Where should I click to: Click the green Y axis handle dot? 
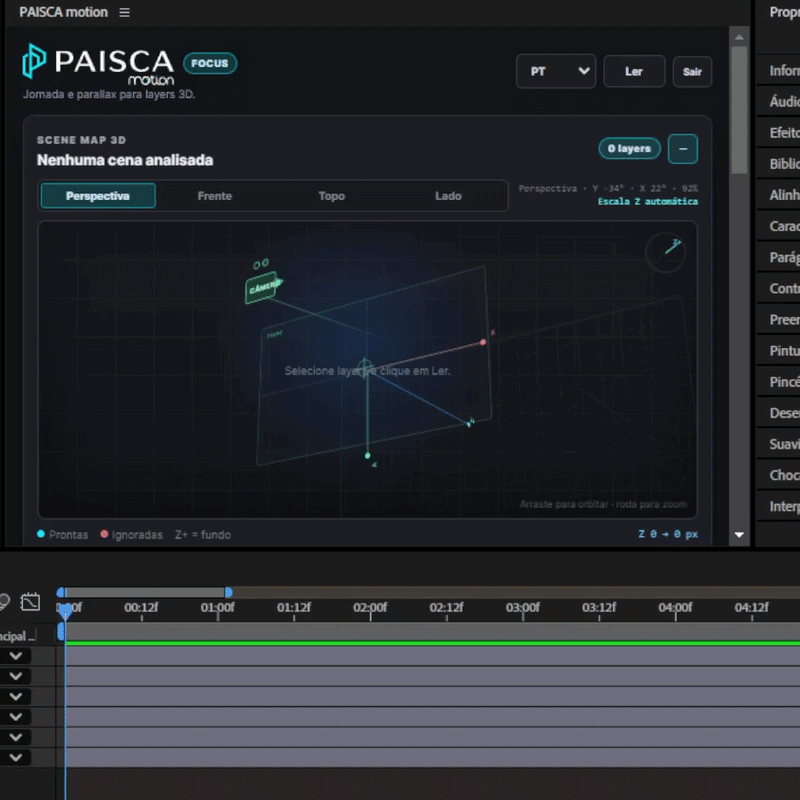[367, 456]
